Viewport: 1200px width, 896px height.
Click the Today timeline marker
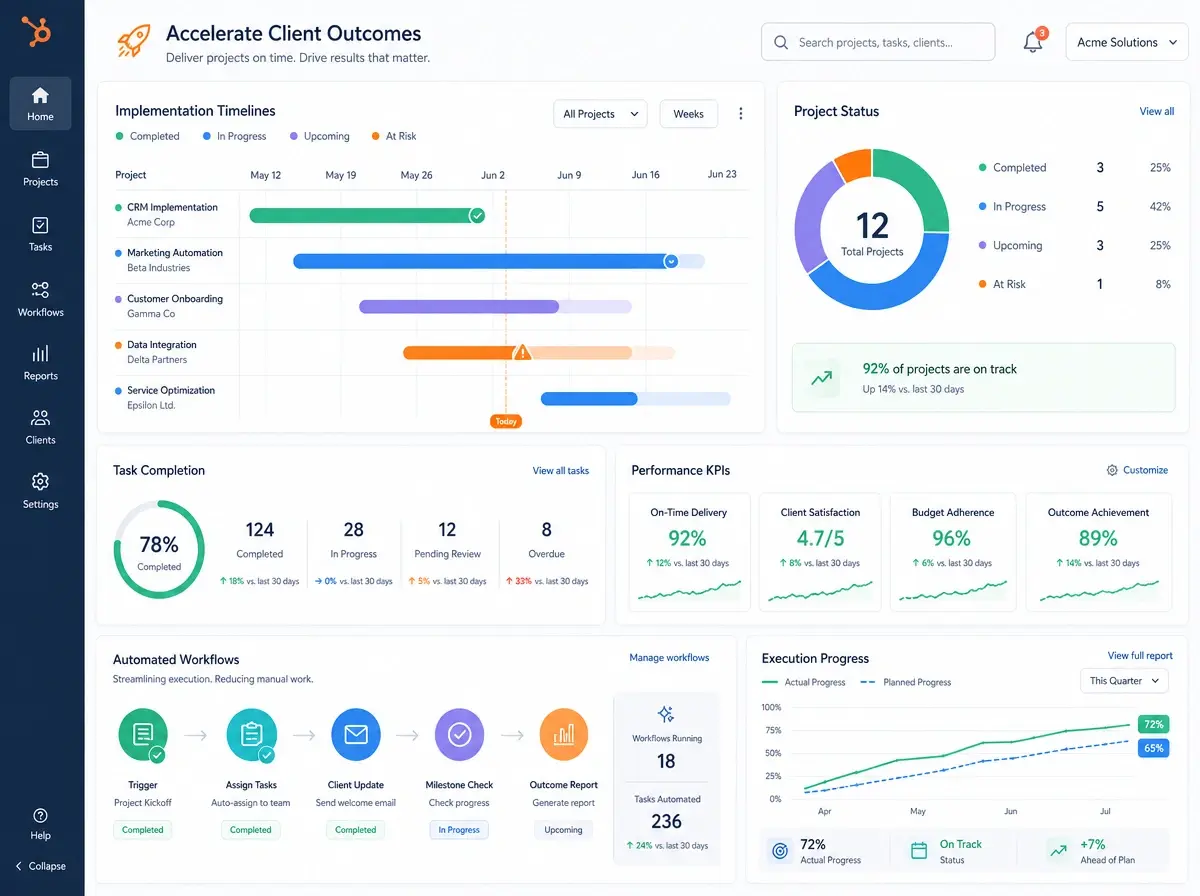point(506,421)
